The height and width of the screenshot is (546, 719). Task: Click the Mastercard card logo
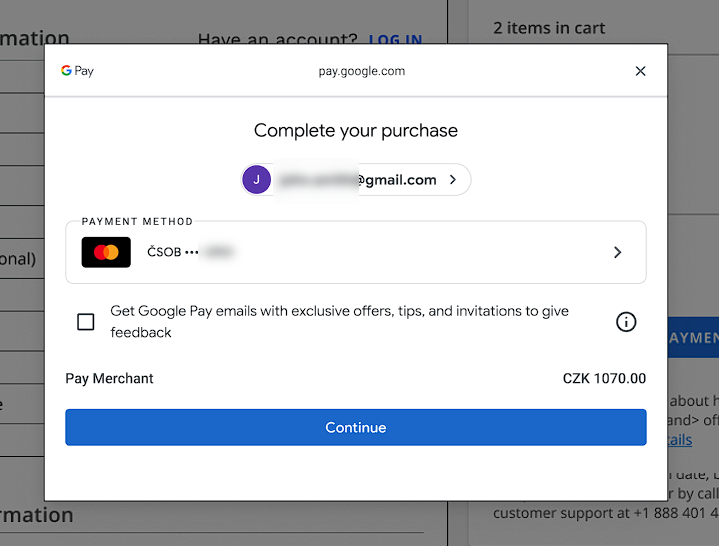(x=106, y=252)
